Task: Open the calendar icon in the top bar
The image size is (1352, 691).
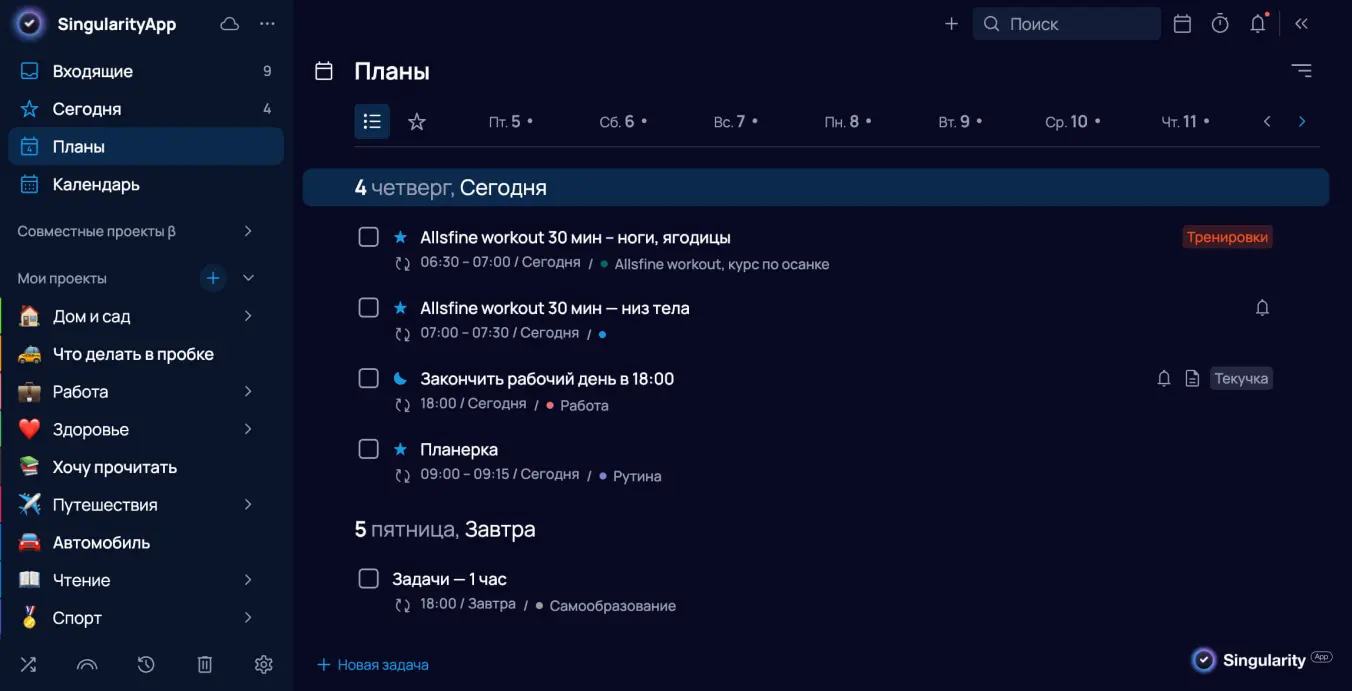Action: 1181,23
